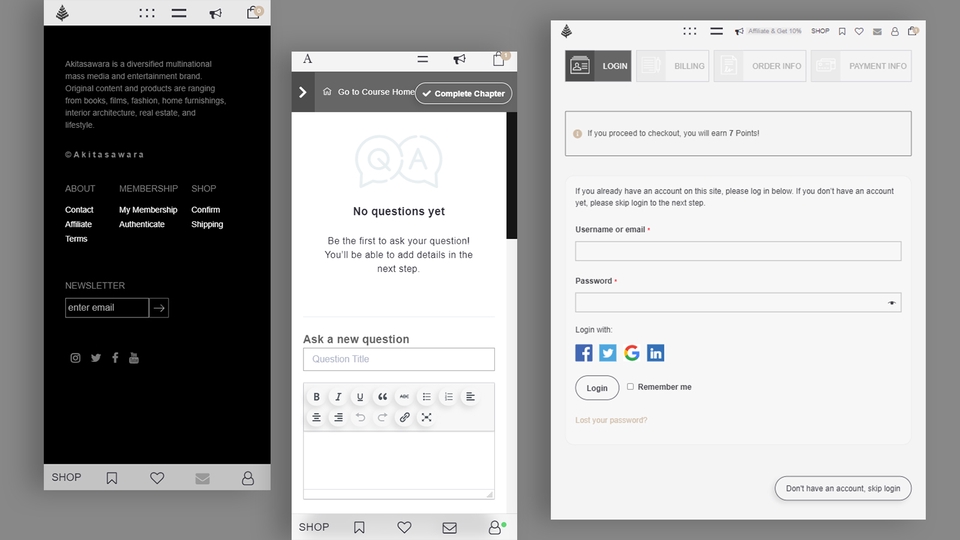Click the Question Title input field
This screenshot has width=960, height=540.
point(399,359)
